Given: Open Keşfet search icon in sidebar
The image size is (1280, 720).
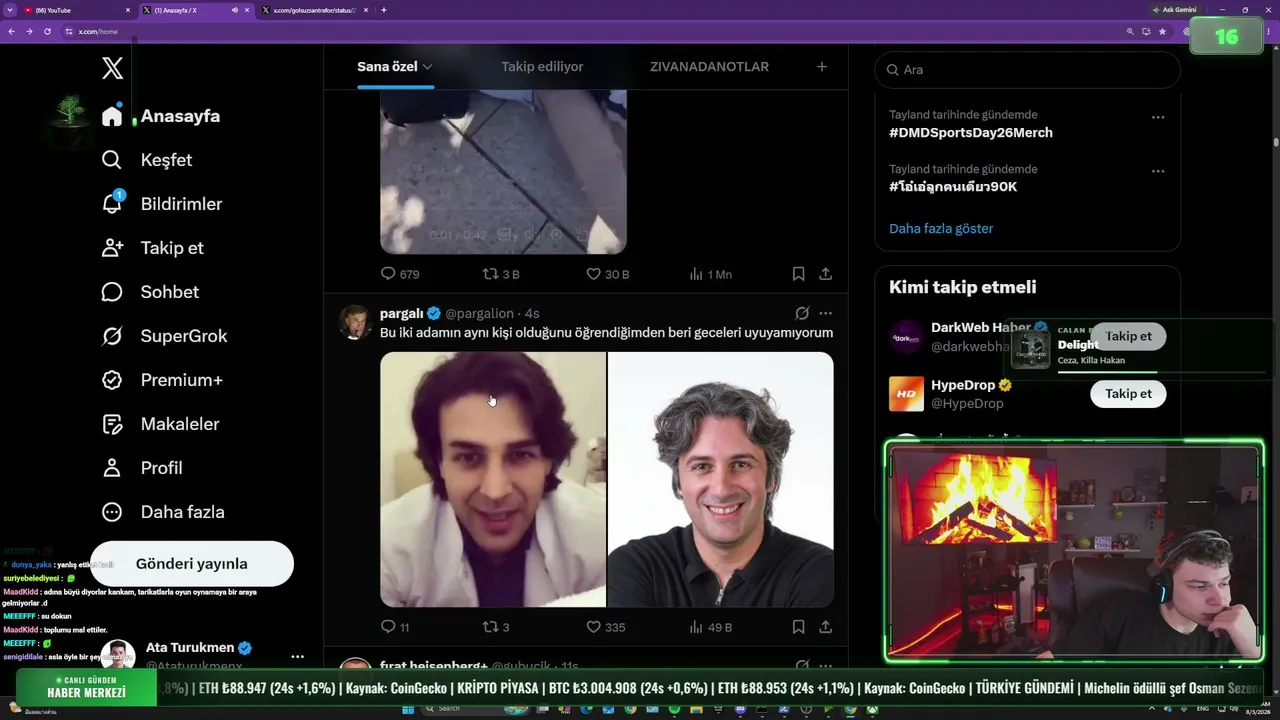Looking at the screenshot, I should [112, 160].
